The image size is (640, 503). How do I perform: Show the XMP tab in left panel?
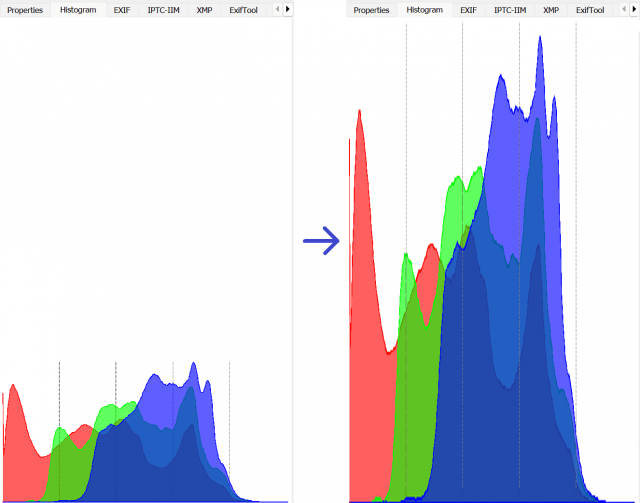[x=204, y=10]
